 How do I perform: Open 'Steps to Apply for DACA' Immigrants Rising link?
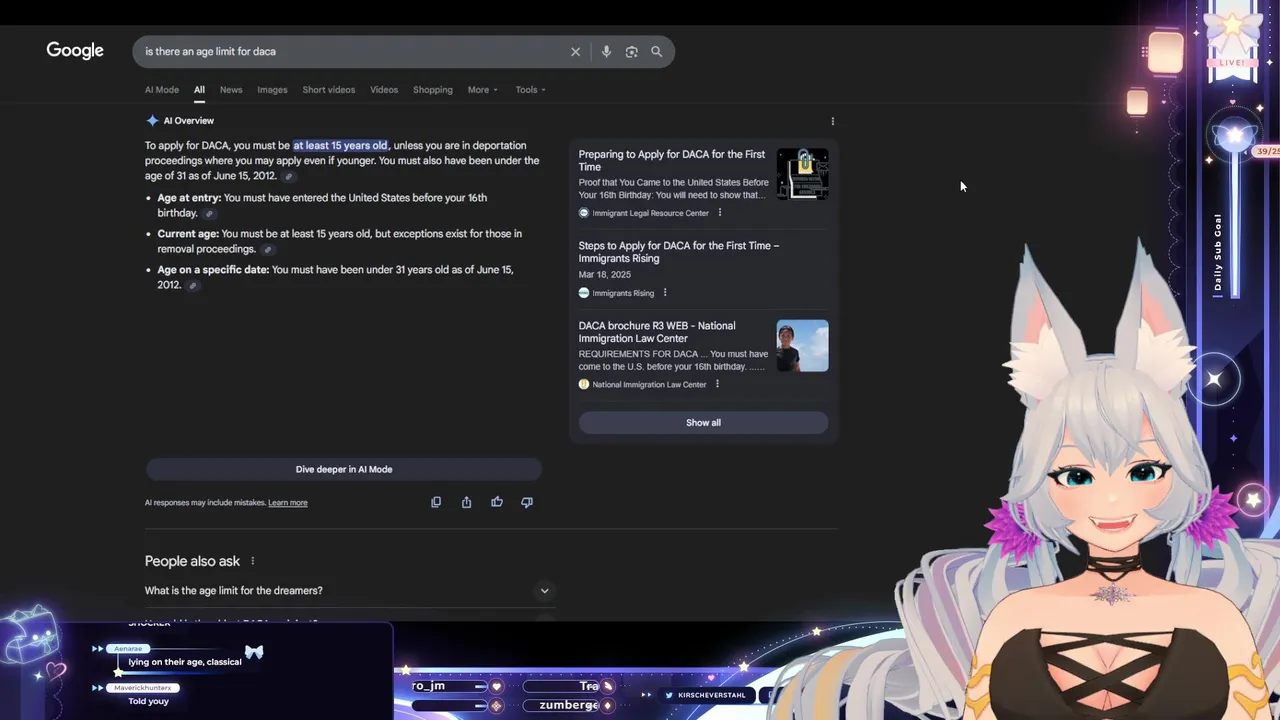pyautogui.click(x=679, y=252)
